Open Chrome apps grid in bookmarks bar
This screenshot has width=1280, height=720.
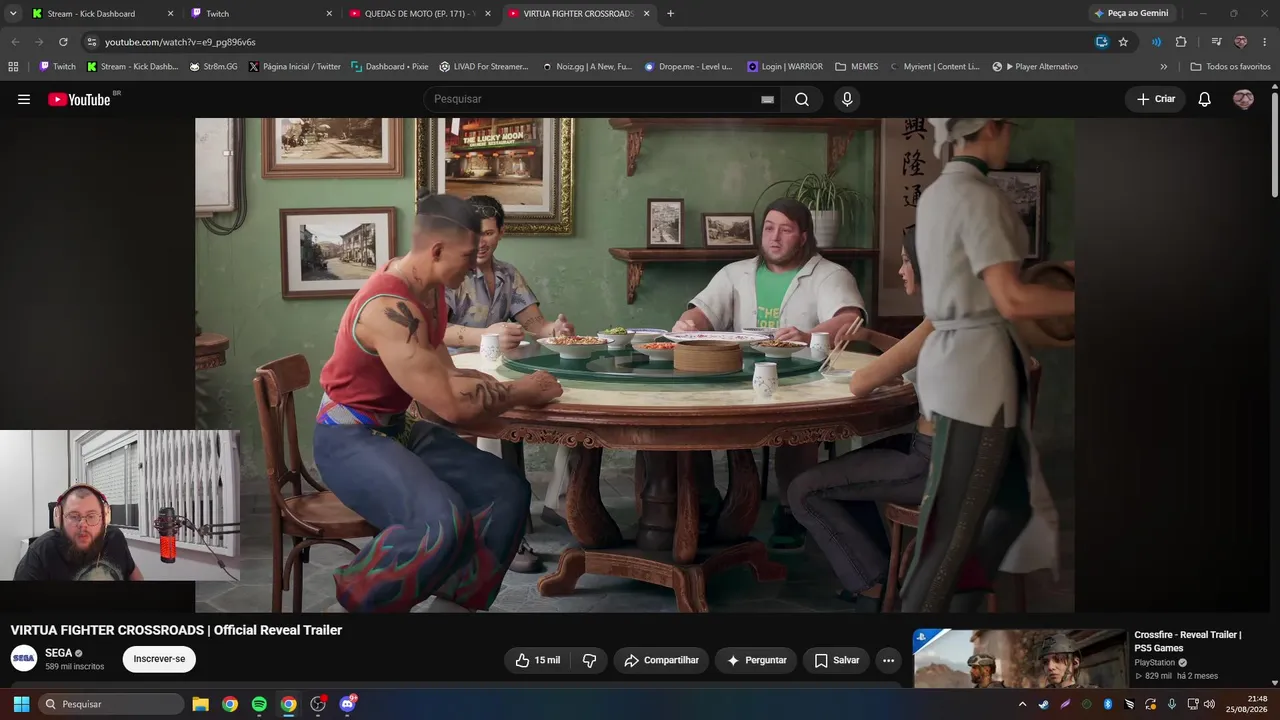[x=13, y=67]
